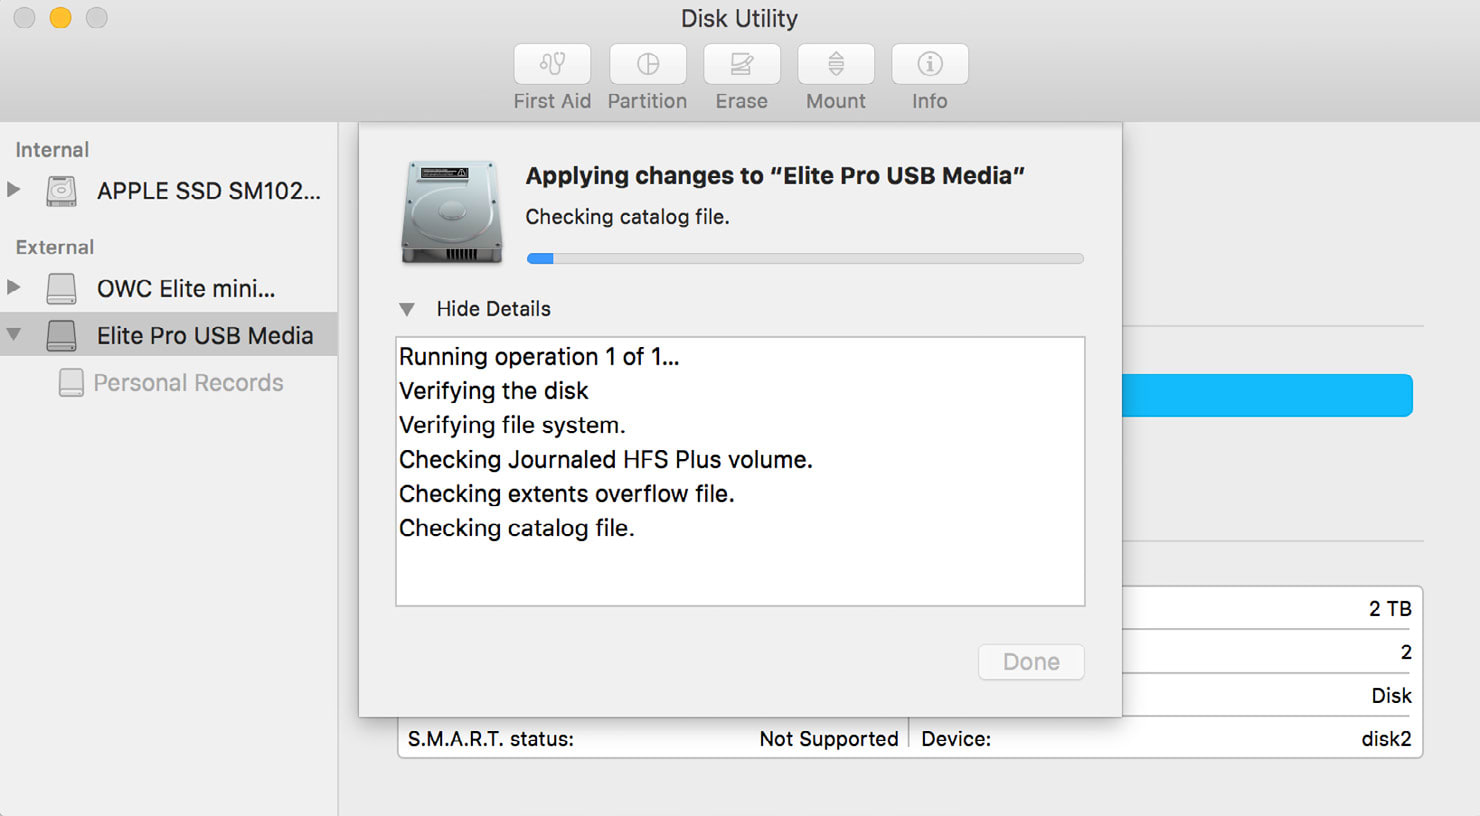Click the large hard drive image in dialog
The width and height of the screenshot is (1480, 816).
[452, 211]
